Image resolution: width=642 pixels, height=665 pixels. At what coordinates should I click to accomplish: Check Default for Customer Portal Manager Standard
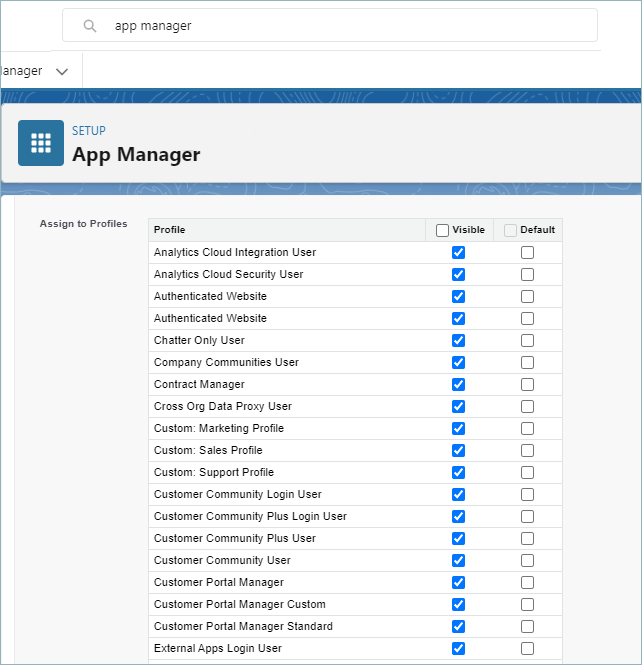528,626
